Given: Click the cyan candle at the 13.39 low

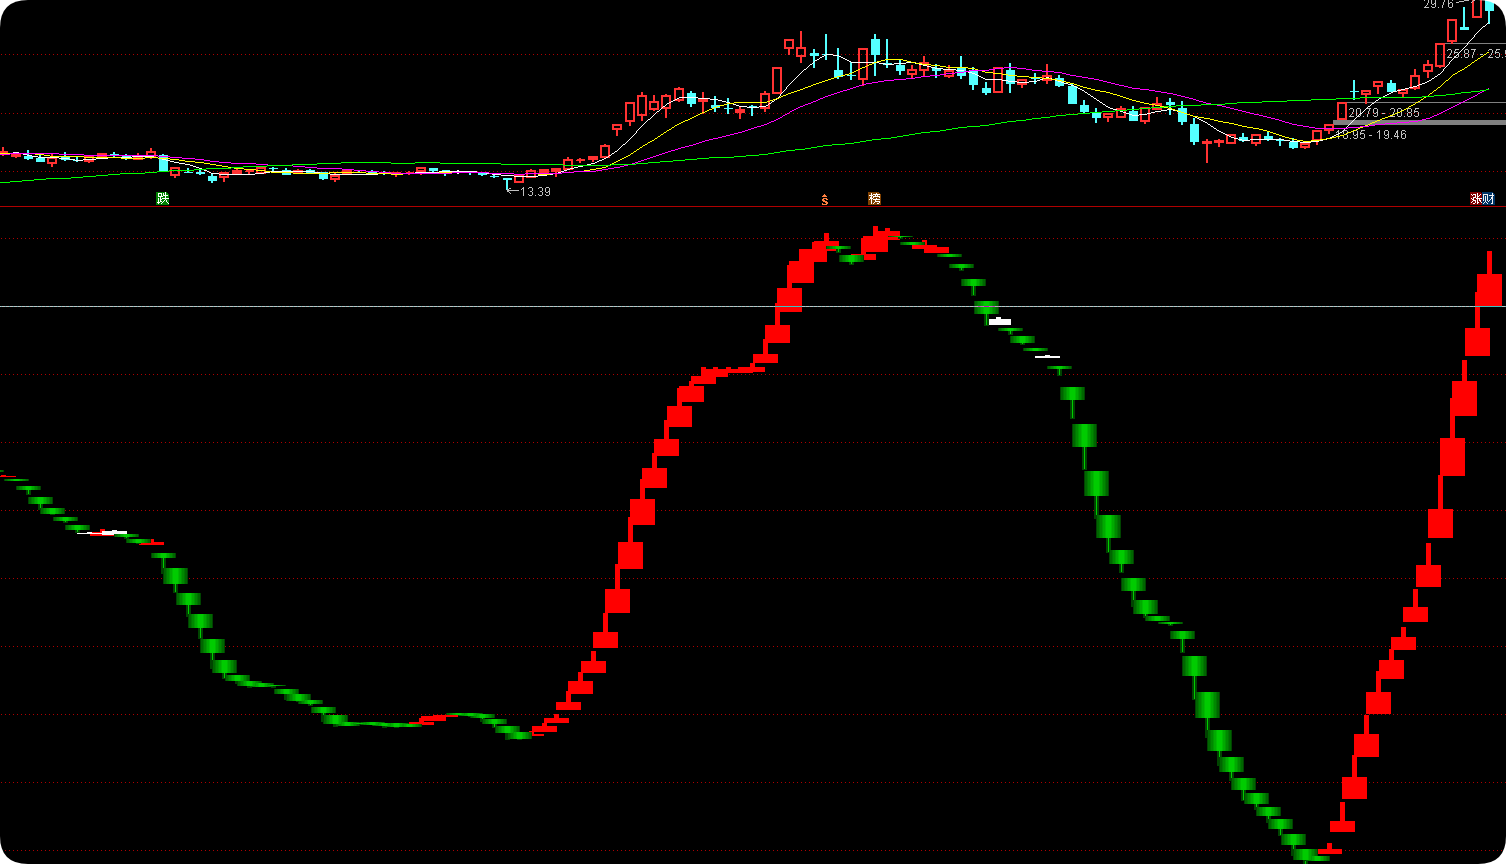Looking at the screenshot, I should (x=507, y=180).
